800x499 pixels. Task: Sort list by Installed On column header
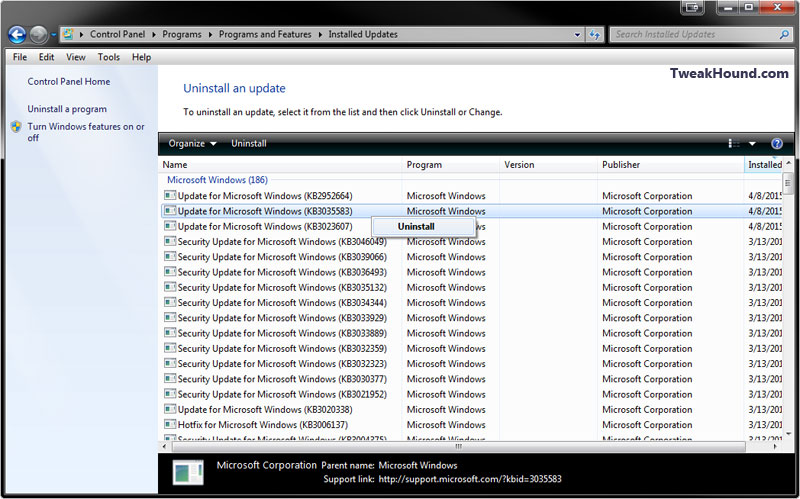click(763, 165)
